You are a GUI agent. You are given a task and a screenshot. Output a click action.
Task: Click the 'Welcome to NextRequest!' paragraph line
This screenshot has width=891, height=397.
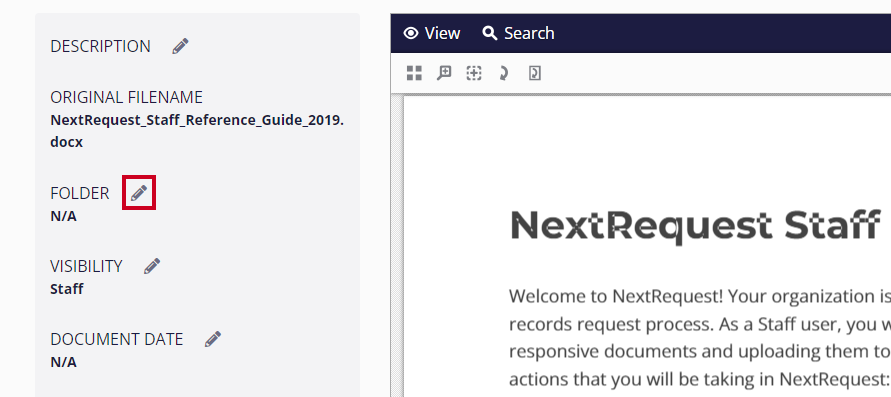pyautogui.click(x=700, y=296)
